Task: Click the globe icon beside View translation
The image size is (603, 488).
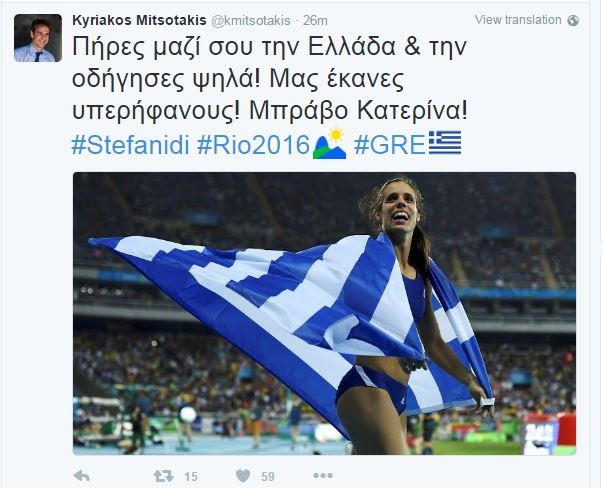Action: pyautogui.click(x=573, y=20)
